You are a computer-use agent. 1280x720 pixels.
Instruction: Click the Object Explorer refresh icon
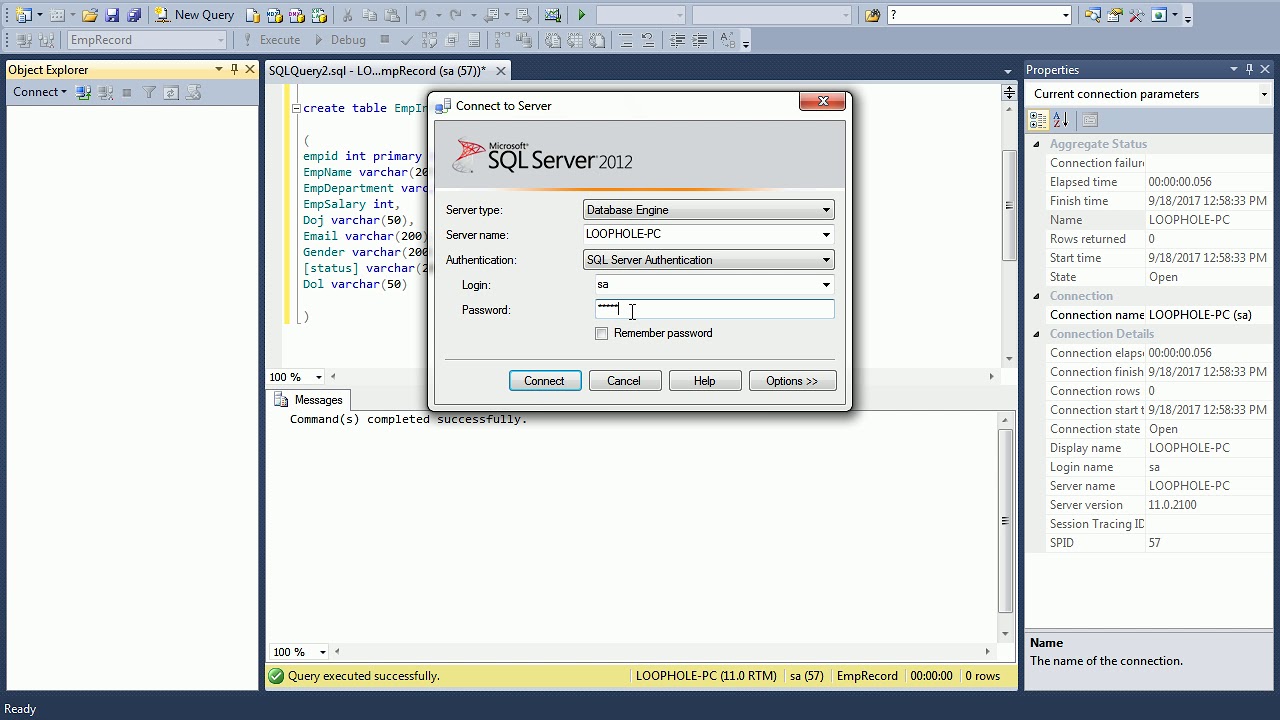(x=171, y=92)
